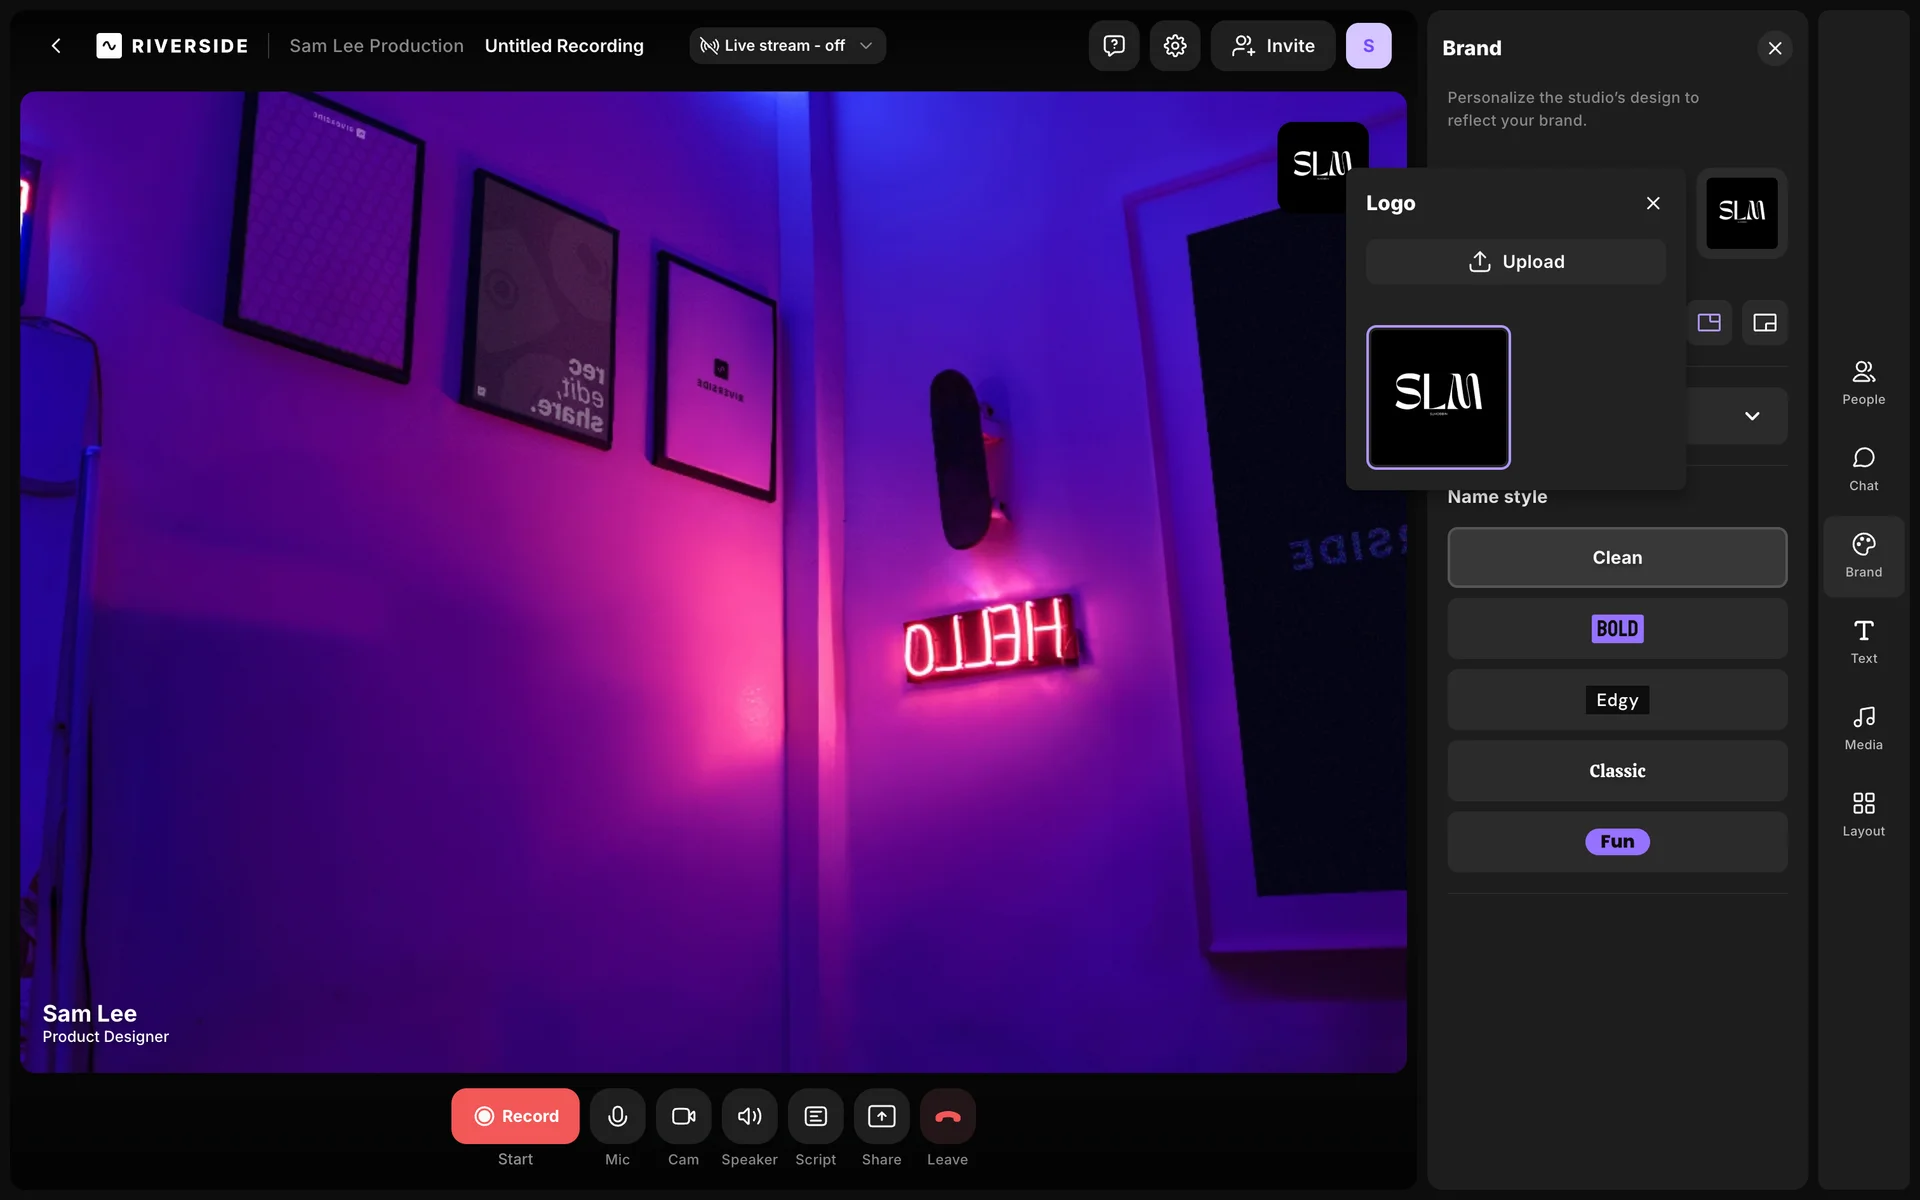Open the help chat icon
The height and width of the screenshot is (1200, 1920).
1113,46
